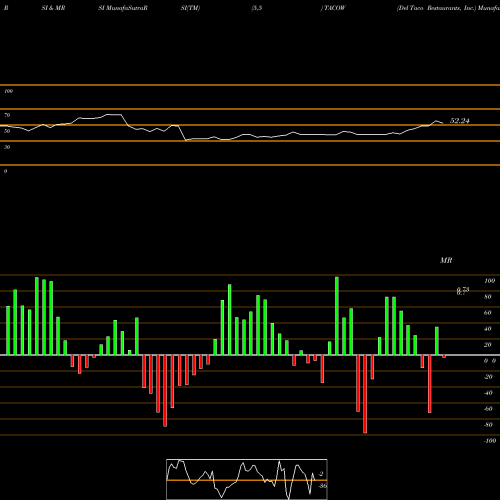Click the 30 level label on RSI axis
The height and width of the screenshot is (500, 500).
pyautogui.click(x=7, y=147)
